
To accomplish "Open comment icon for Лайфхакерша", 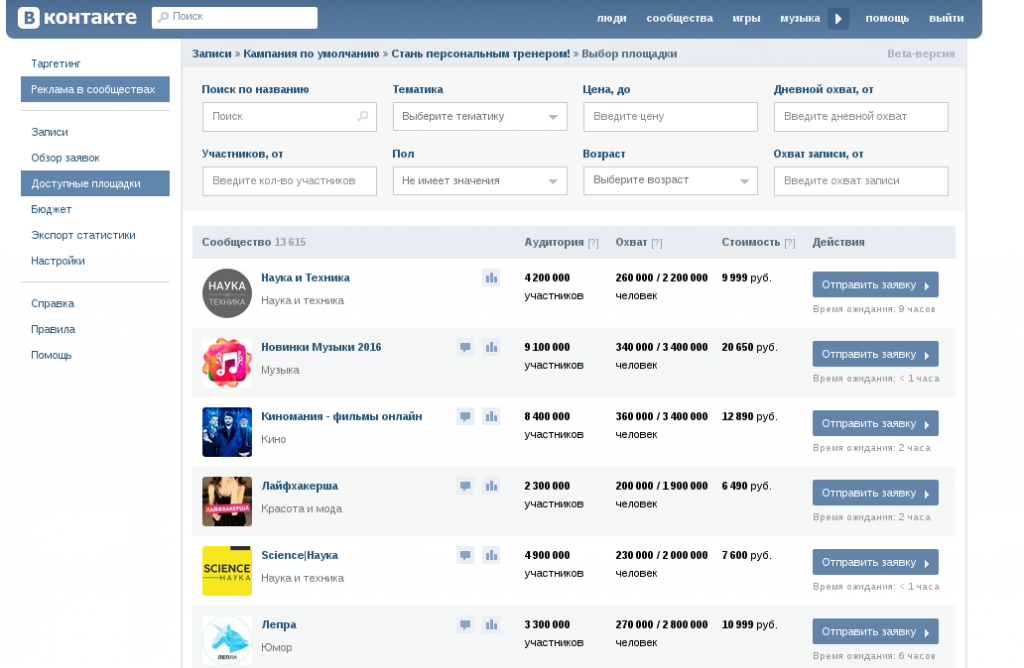I will (x=465, y=486).
